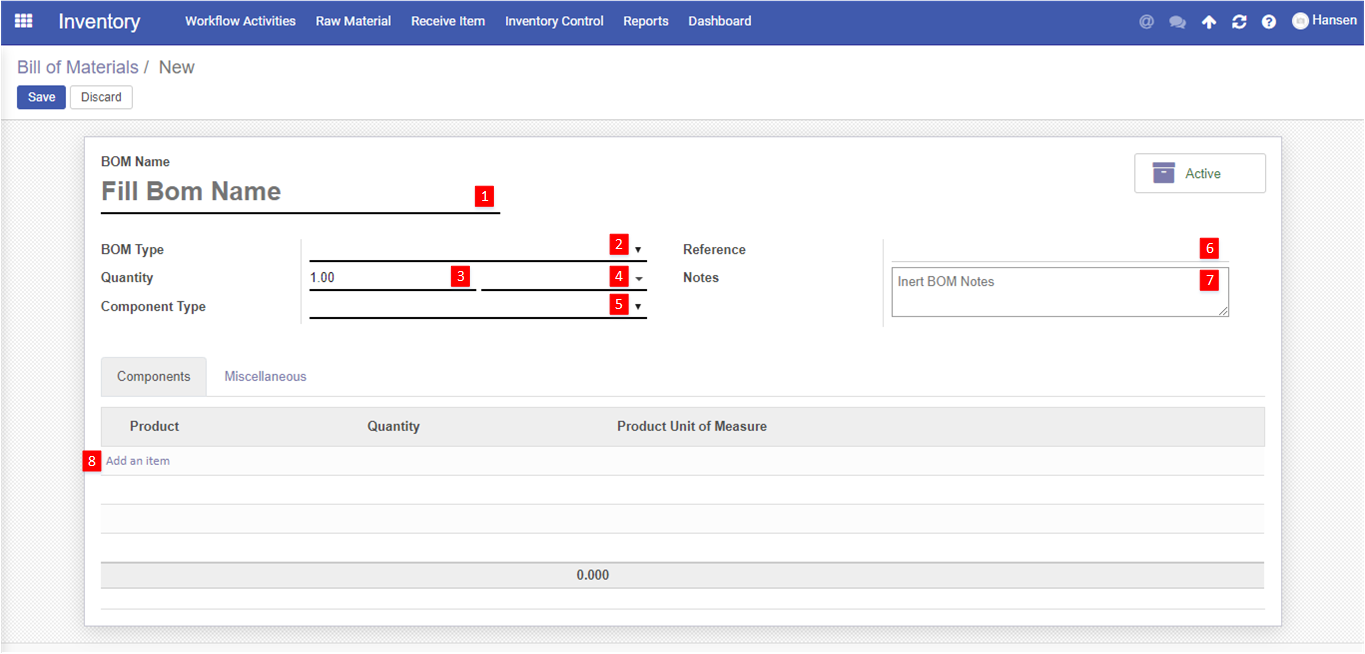Click the Hansen user avatar
This screenshot has height=654, width=1365.
(1300, 21)
